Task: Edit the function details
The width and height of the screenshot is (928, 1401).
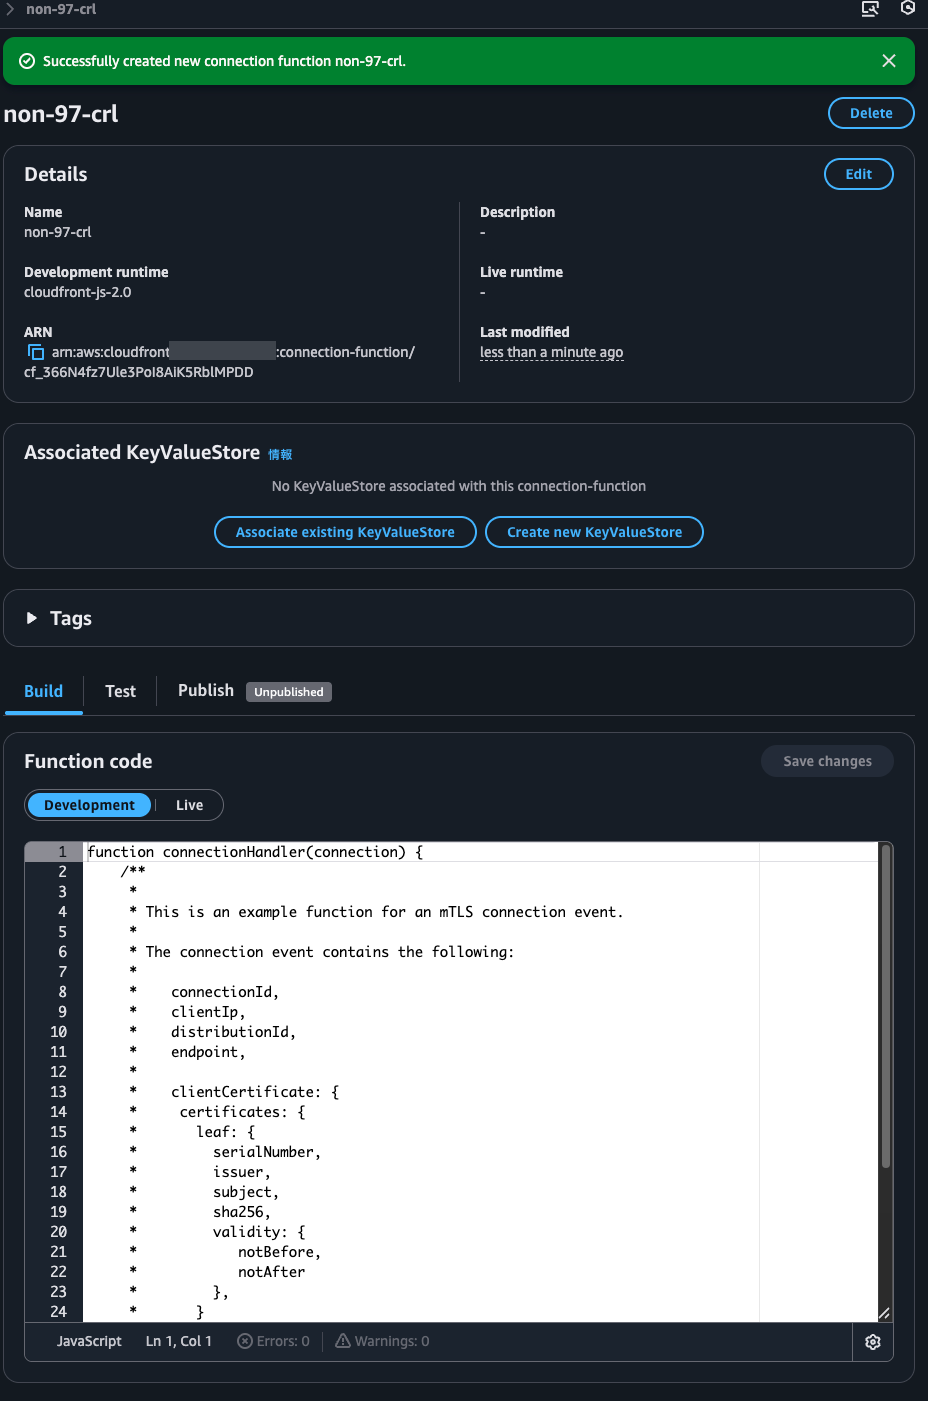Action: tap(858, 173)
